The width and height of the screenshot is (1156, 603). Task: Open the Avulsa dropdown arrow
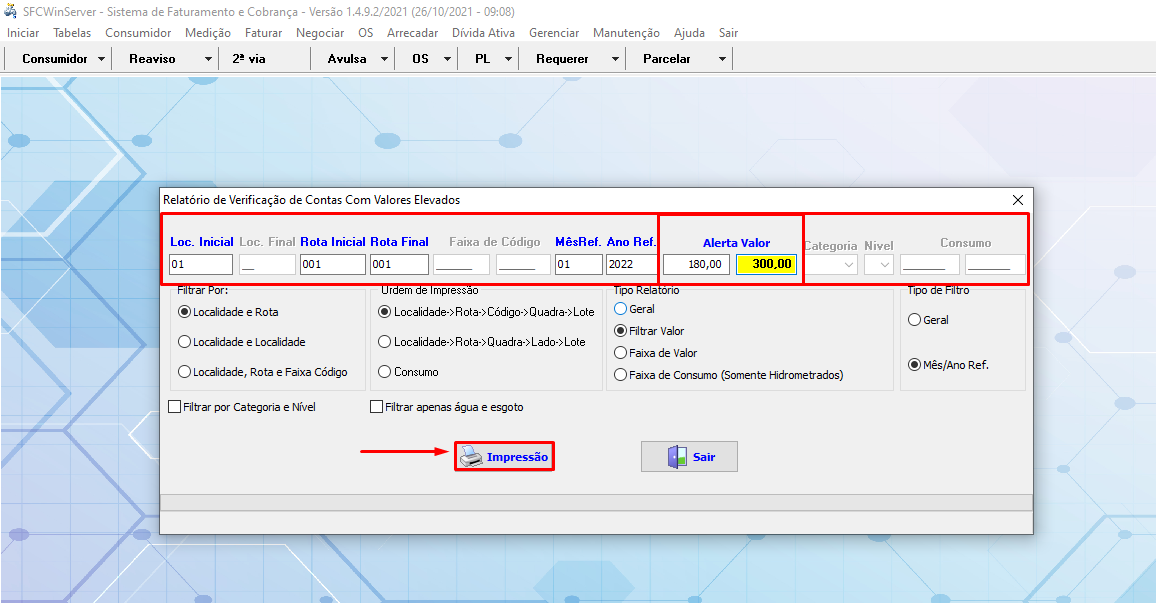click(384, 59)
